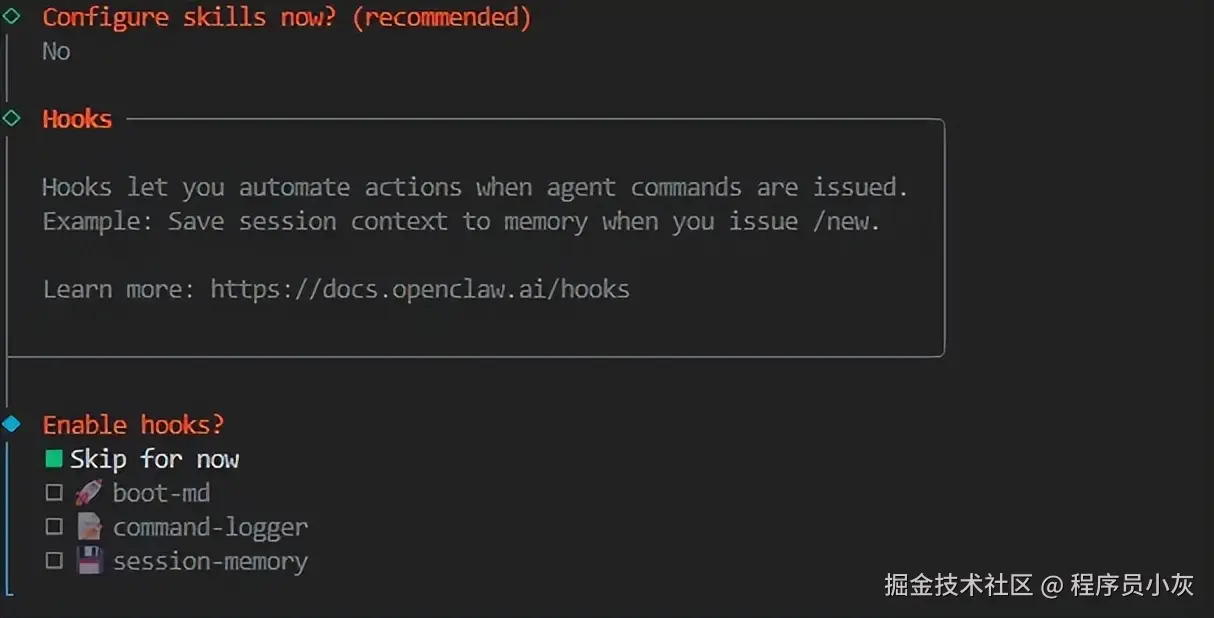Click the Configure skills now? prompt text
Screen dimensions: 1214x618
(287, 17)
